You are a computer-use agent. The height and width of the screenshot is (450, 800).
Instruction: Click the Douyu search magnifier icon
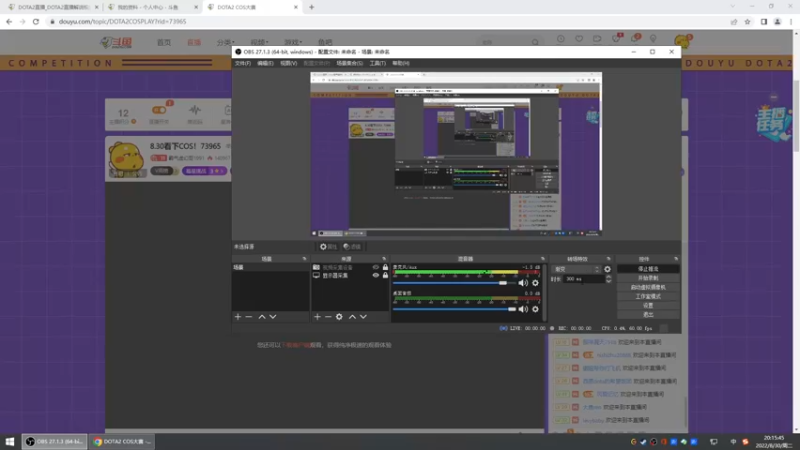click(535, 42)
